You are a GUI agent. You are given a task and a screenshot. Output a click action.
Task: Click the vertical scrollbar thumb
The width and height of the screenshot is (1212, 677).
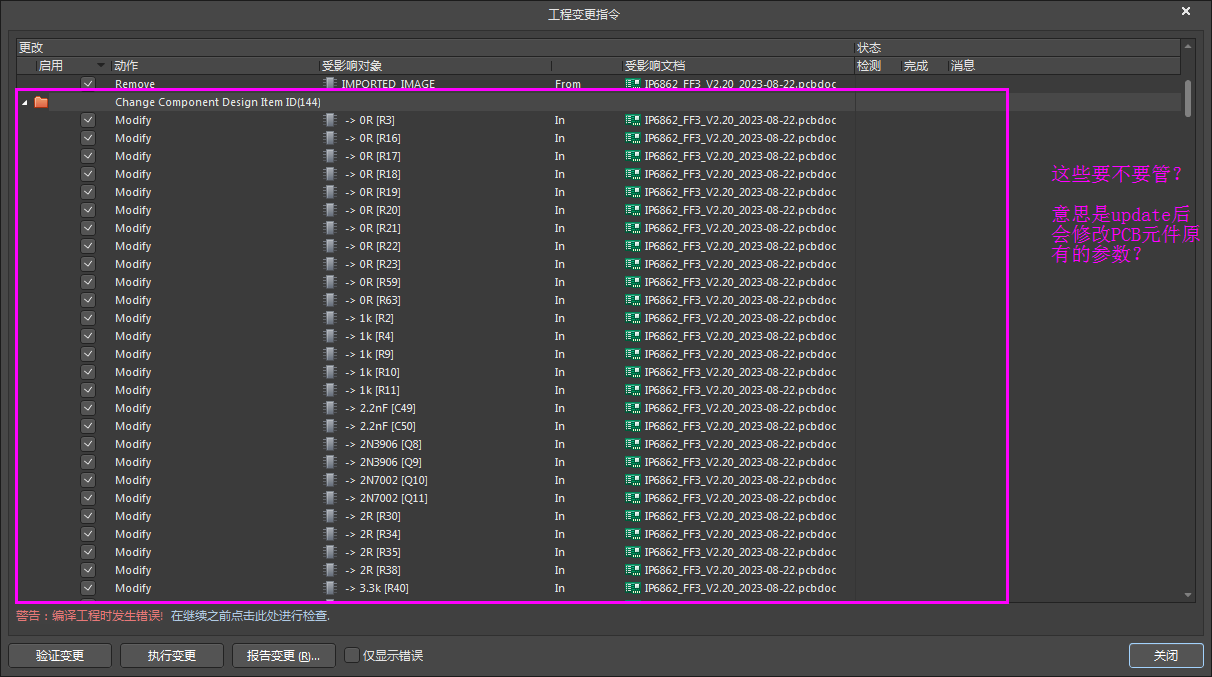(x=1188, y=98)
